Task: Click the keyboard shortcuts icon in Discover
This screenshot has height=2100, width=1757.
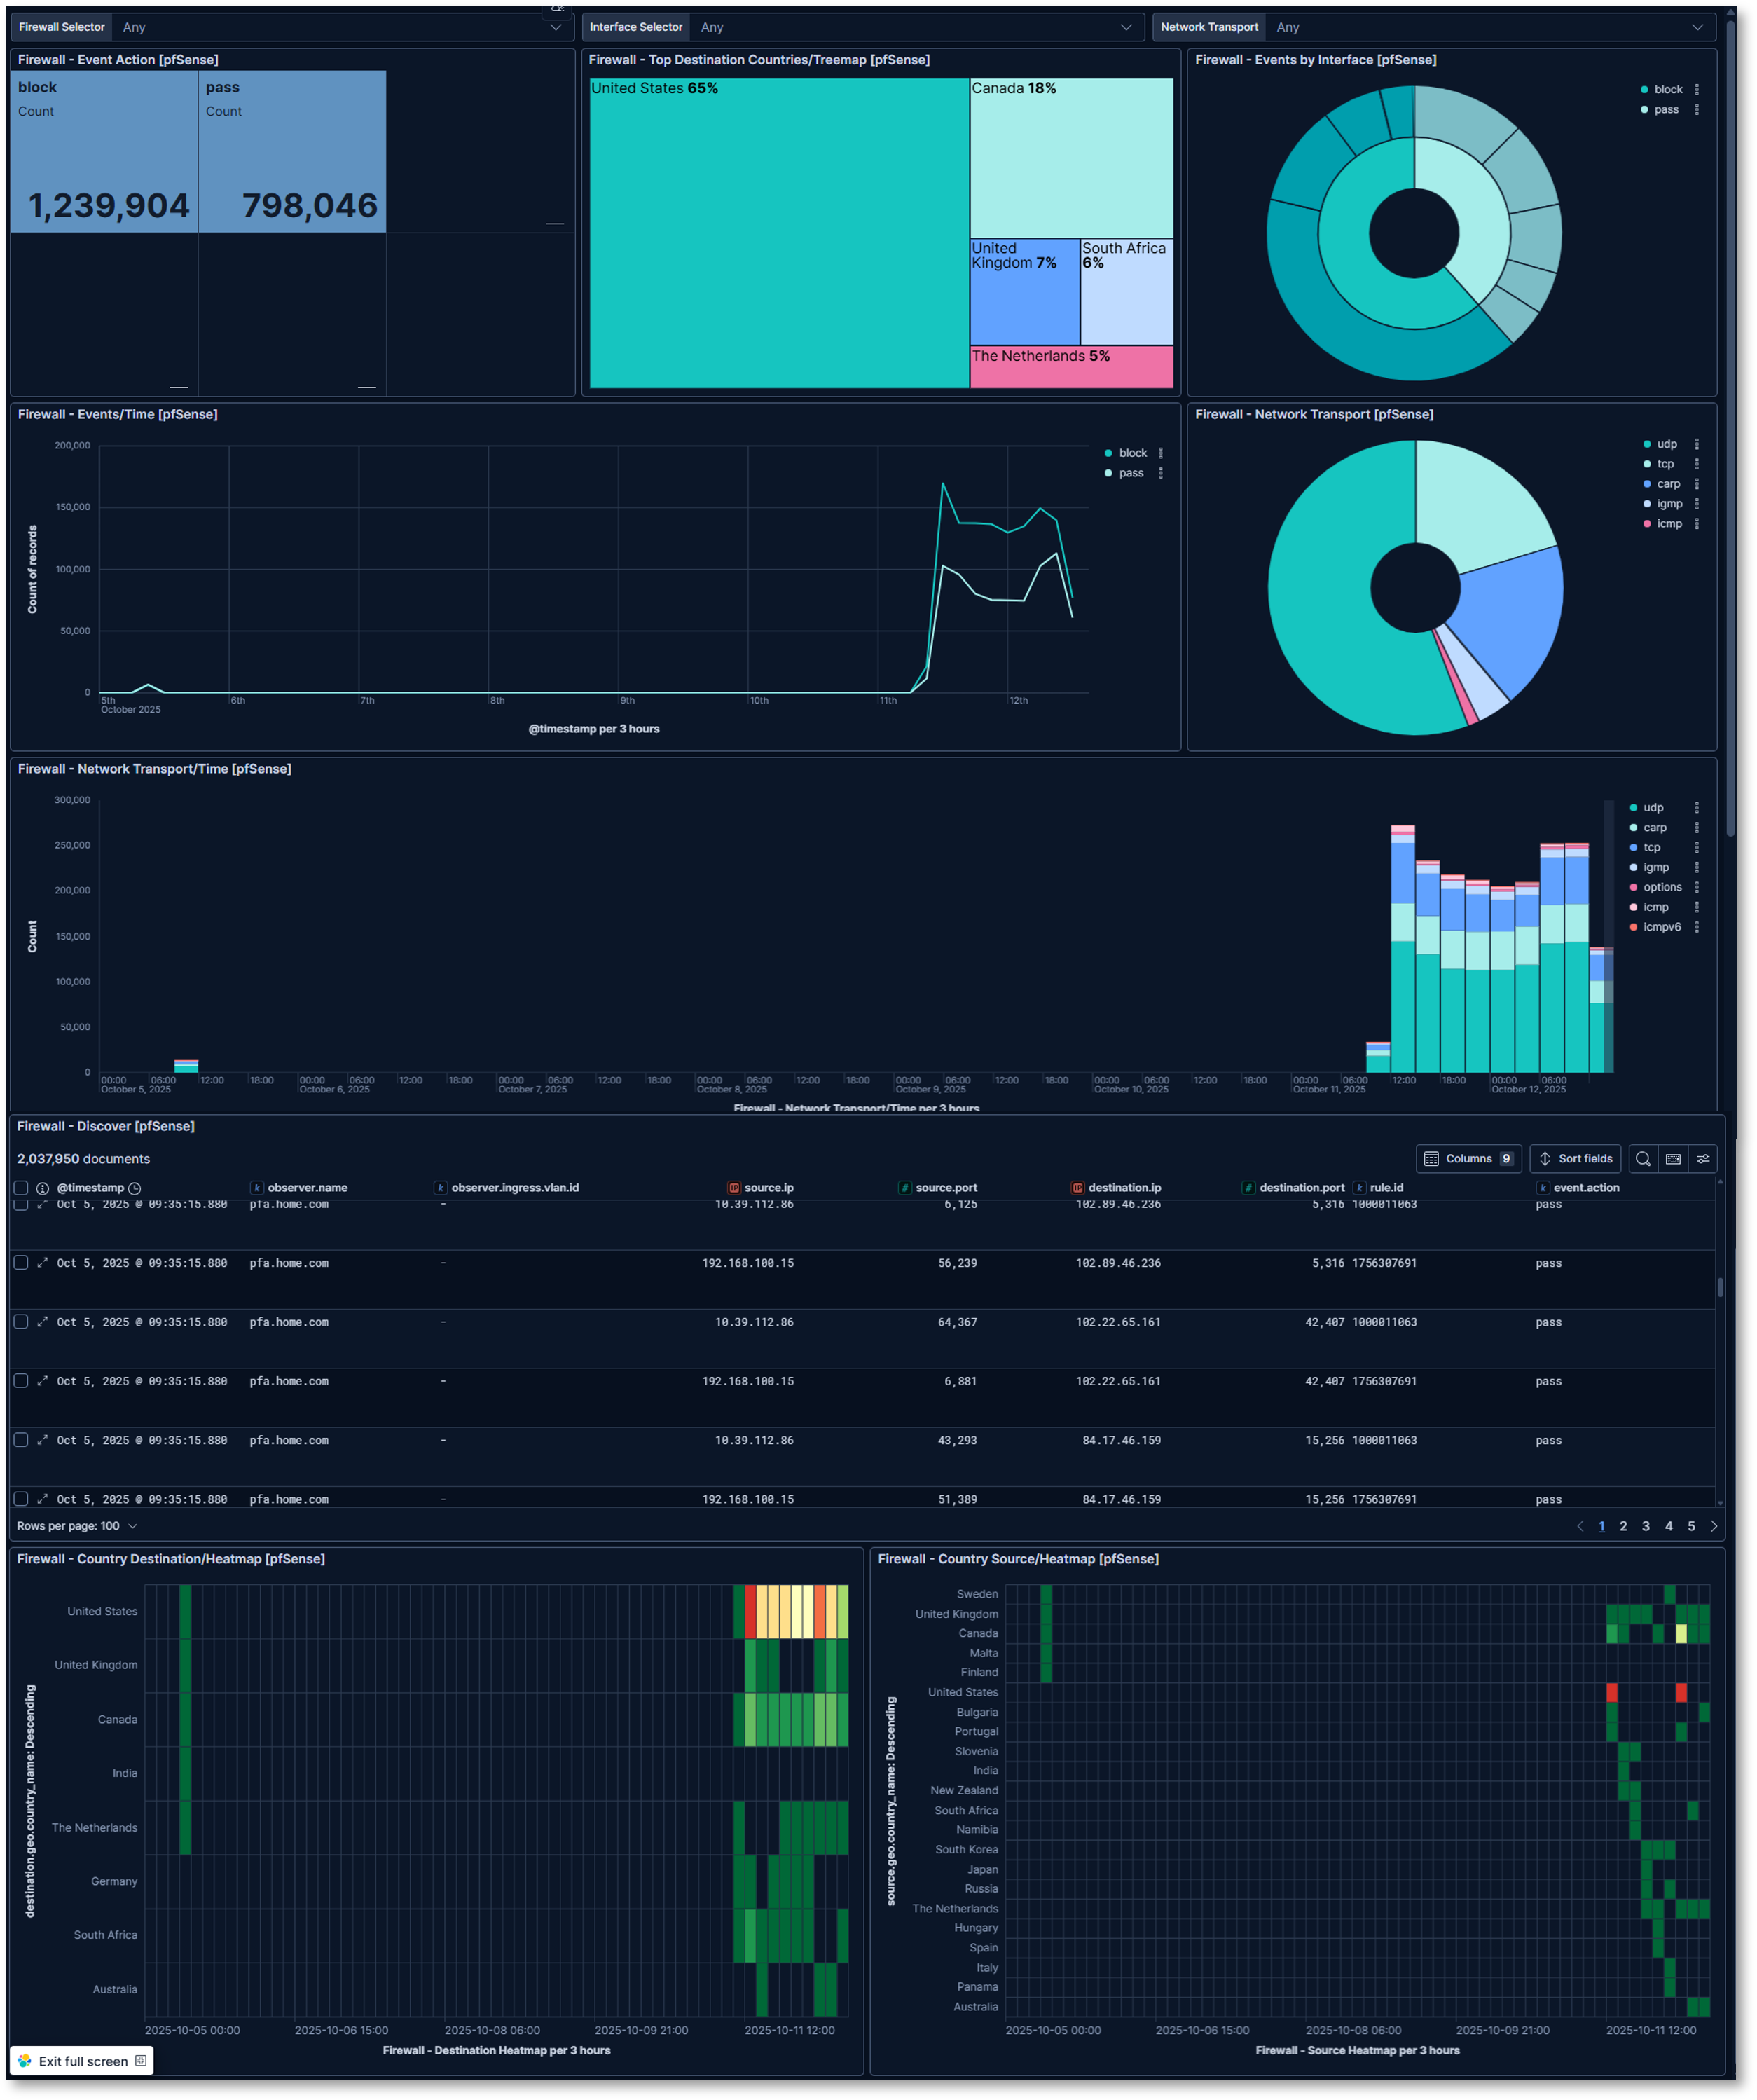Action: tap(1673, 1158)
